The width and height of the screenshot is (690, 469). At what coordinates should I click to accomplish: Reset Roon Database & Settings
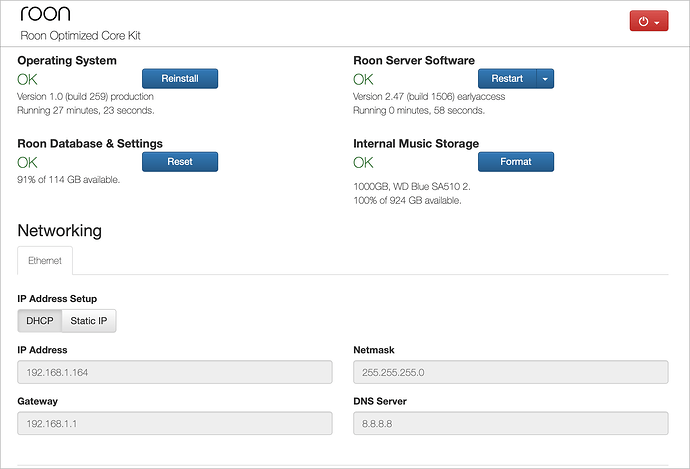(180, 161)
